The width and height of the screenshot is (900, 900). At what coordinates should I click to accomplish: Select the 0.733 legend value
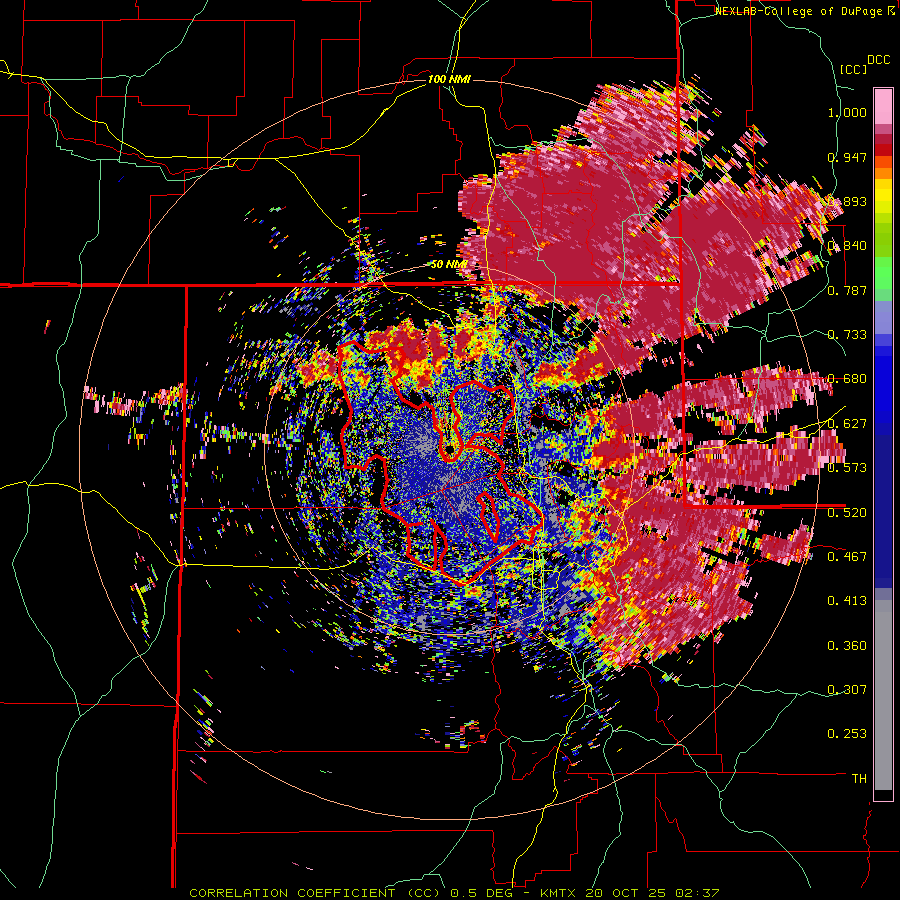point(847,335)
